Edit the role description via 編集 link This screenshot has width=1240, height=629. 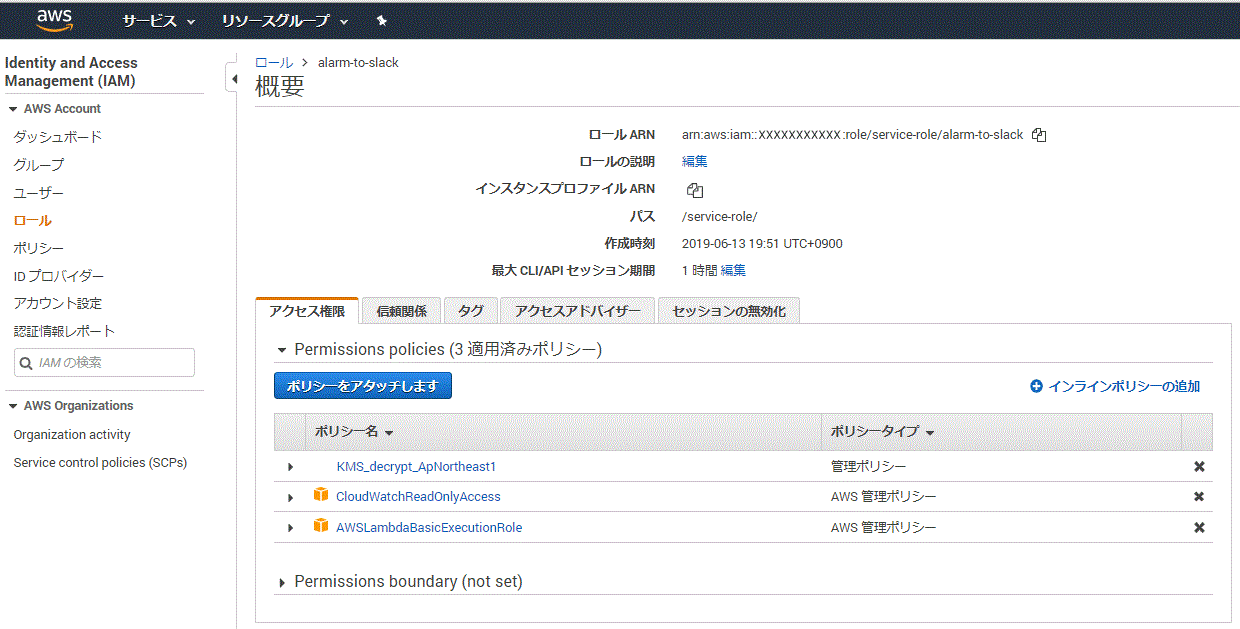tap(695, 161)
